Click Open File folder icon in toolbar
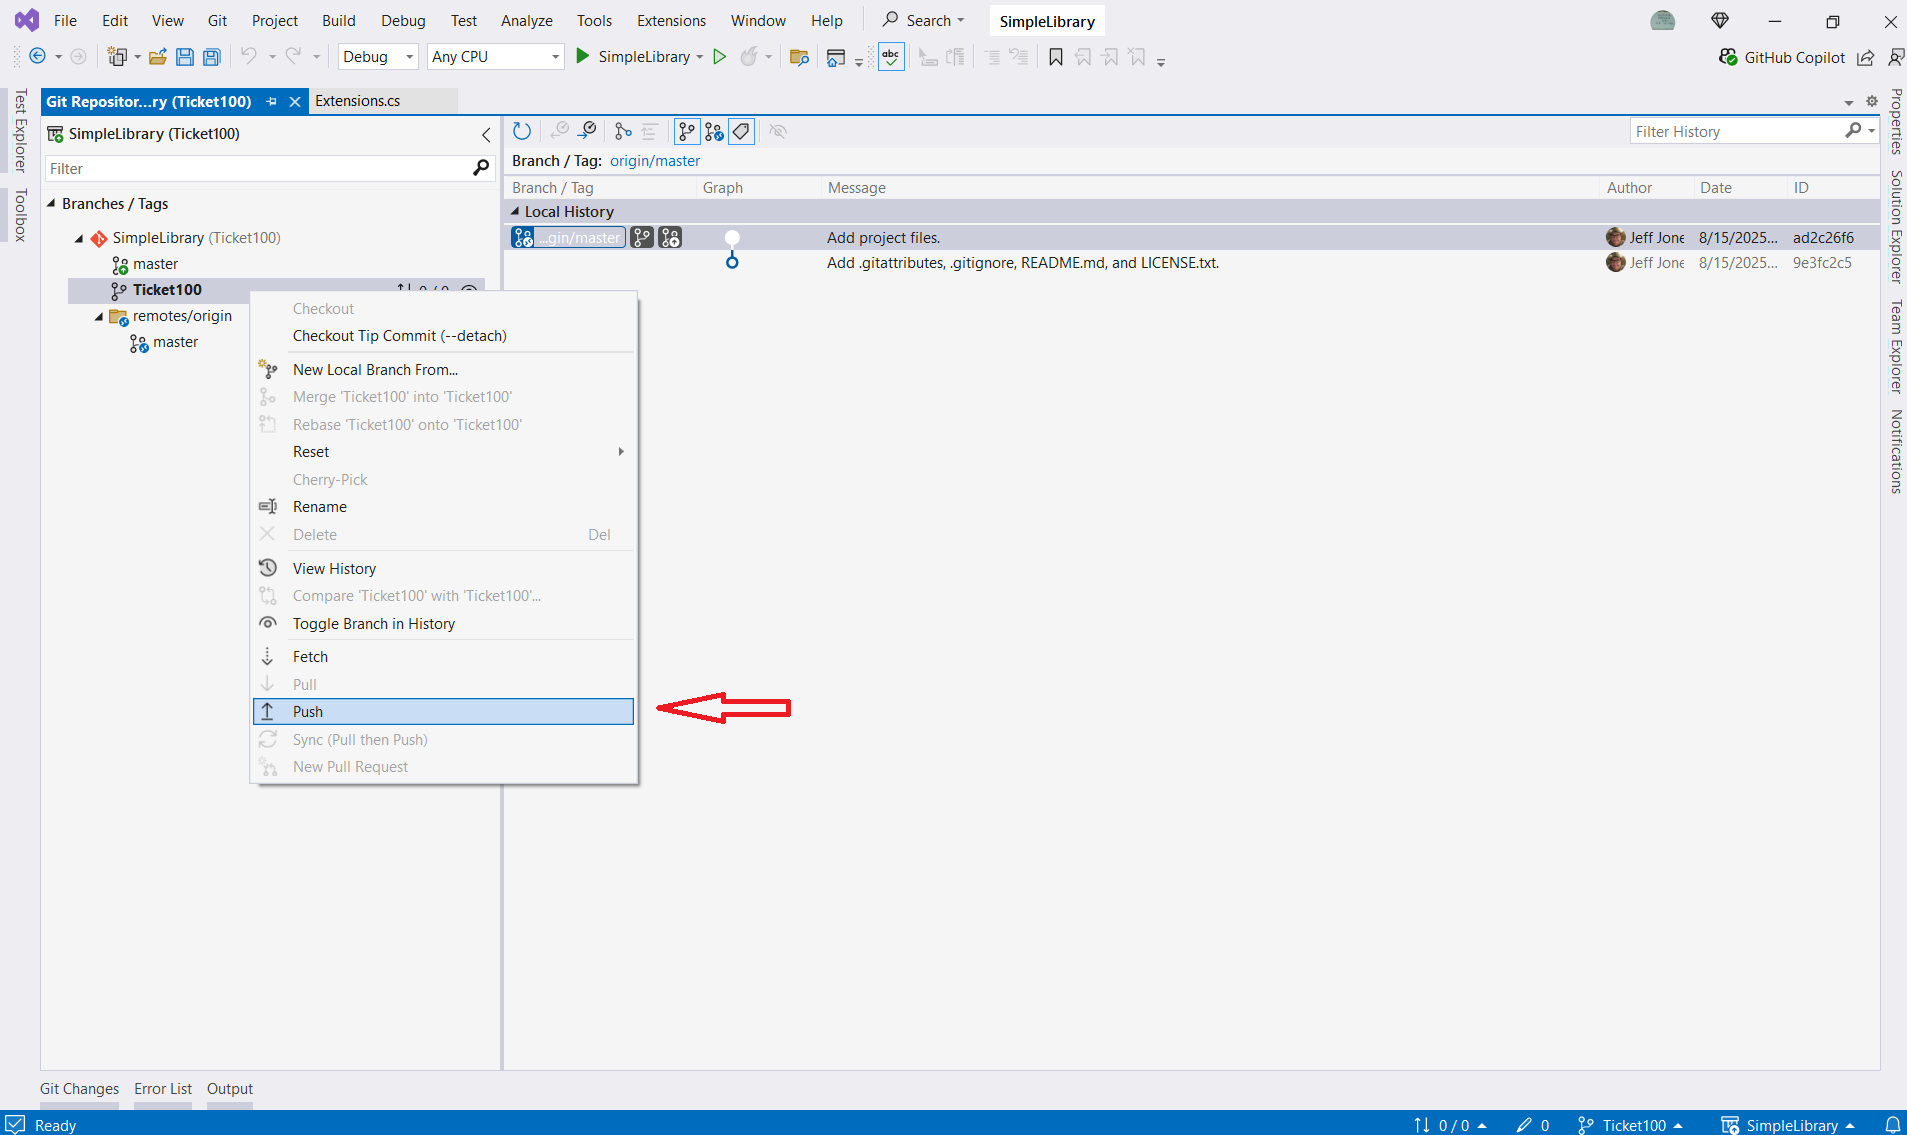Image resolution: width=1907 pixels, height=1135 pixels. [157, 57]
